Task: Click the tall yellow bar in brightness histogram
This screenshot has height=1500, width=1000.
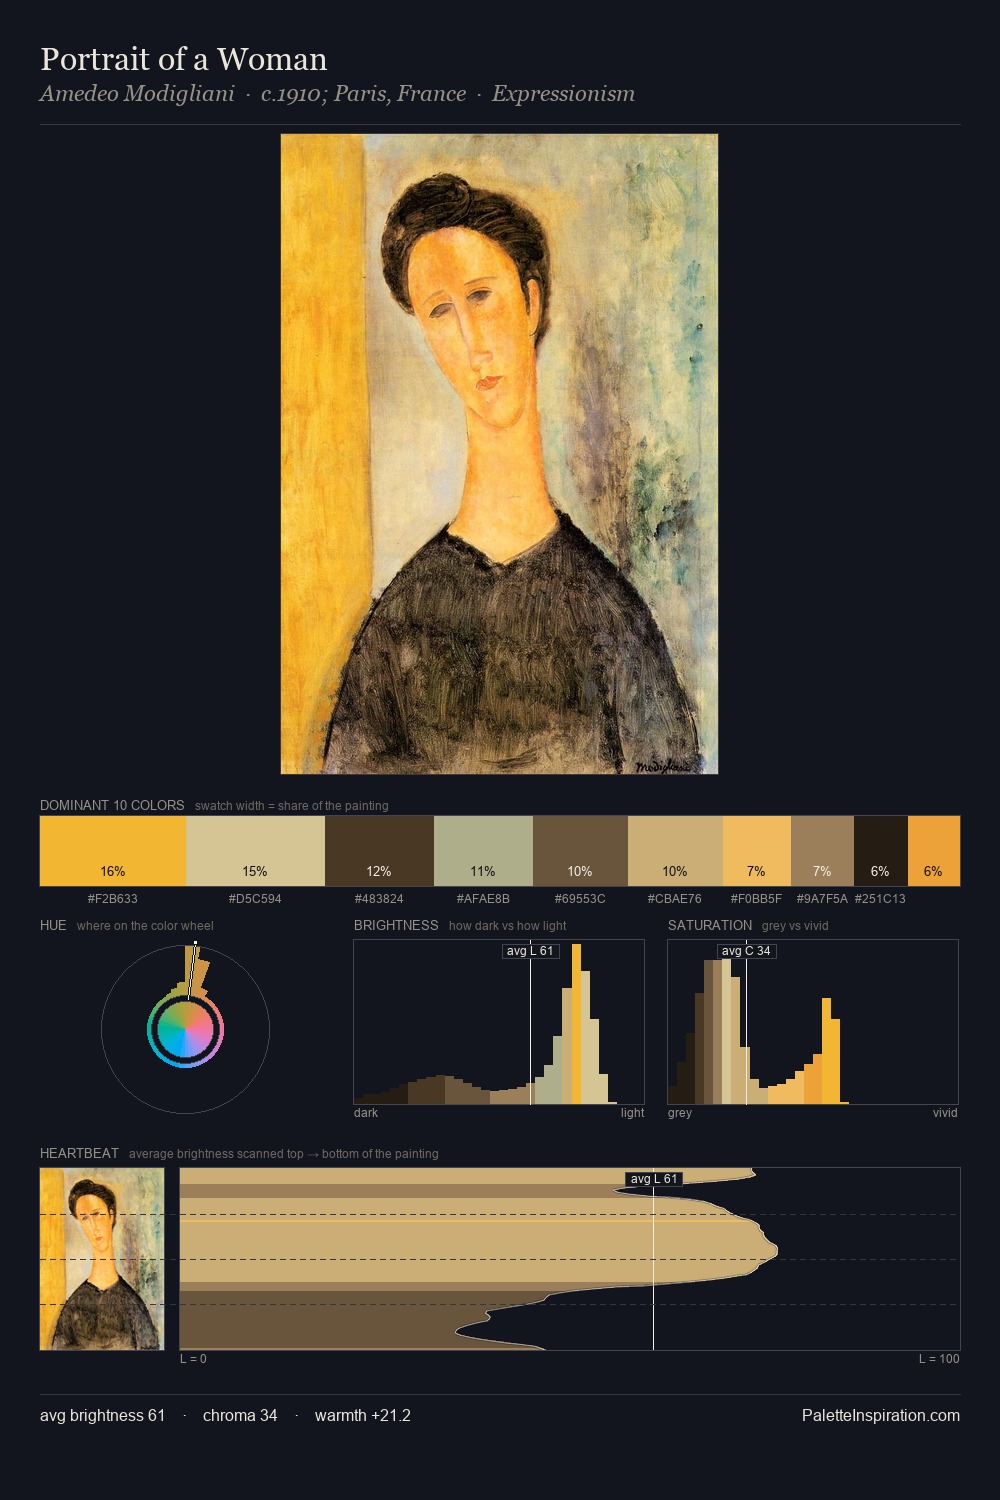Action: 576,1024
